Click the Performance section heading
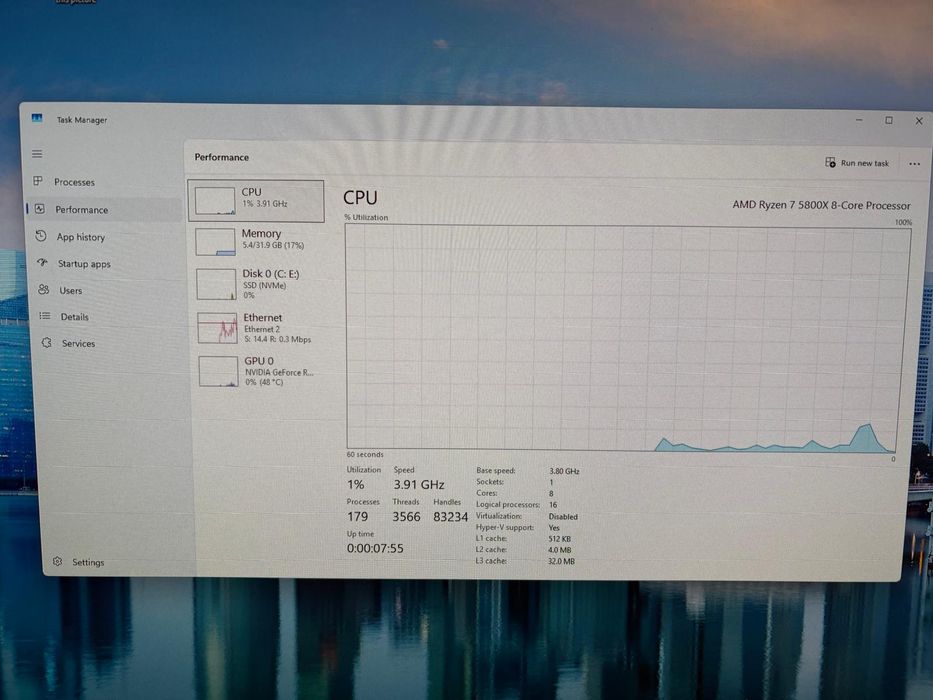The width and height of the screenshot is (933, 700). [x=221, y=157]
